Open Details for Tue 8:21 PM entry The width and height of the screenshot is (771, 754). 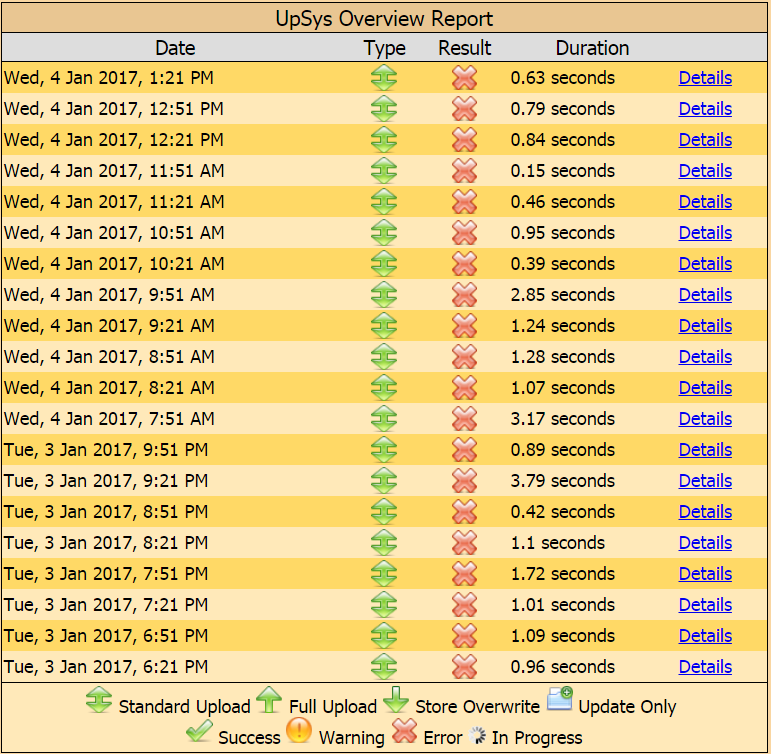pos(705,543)
